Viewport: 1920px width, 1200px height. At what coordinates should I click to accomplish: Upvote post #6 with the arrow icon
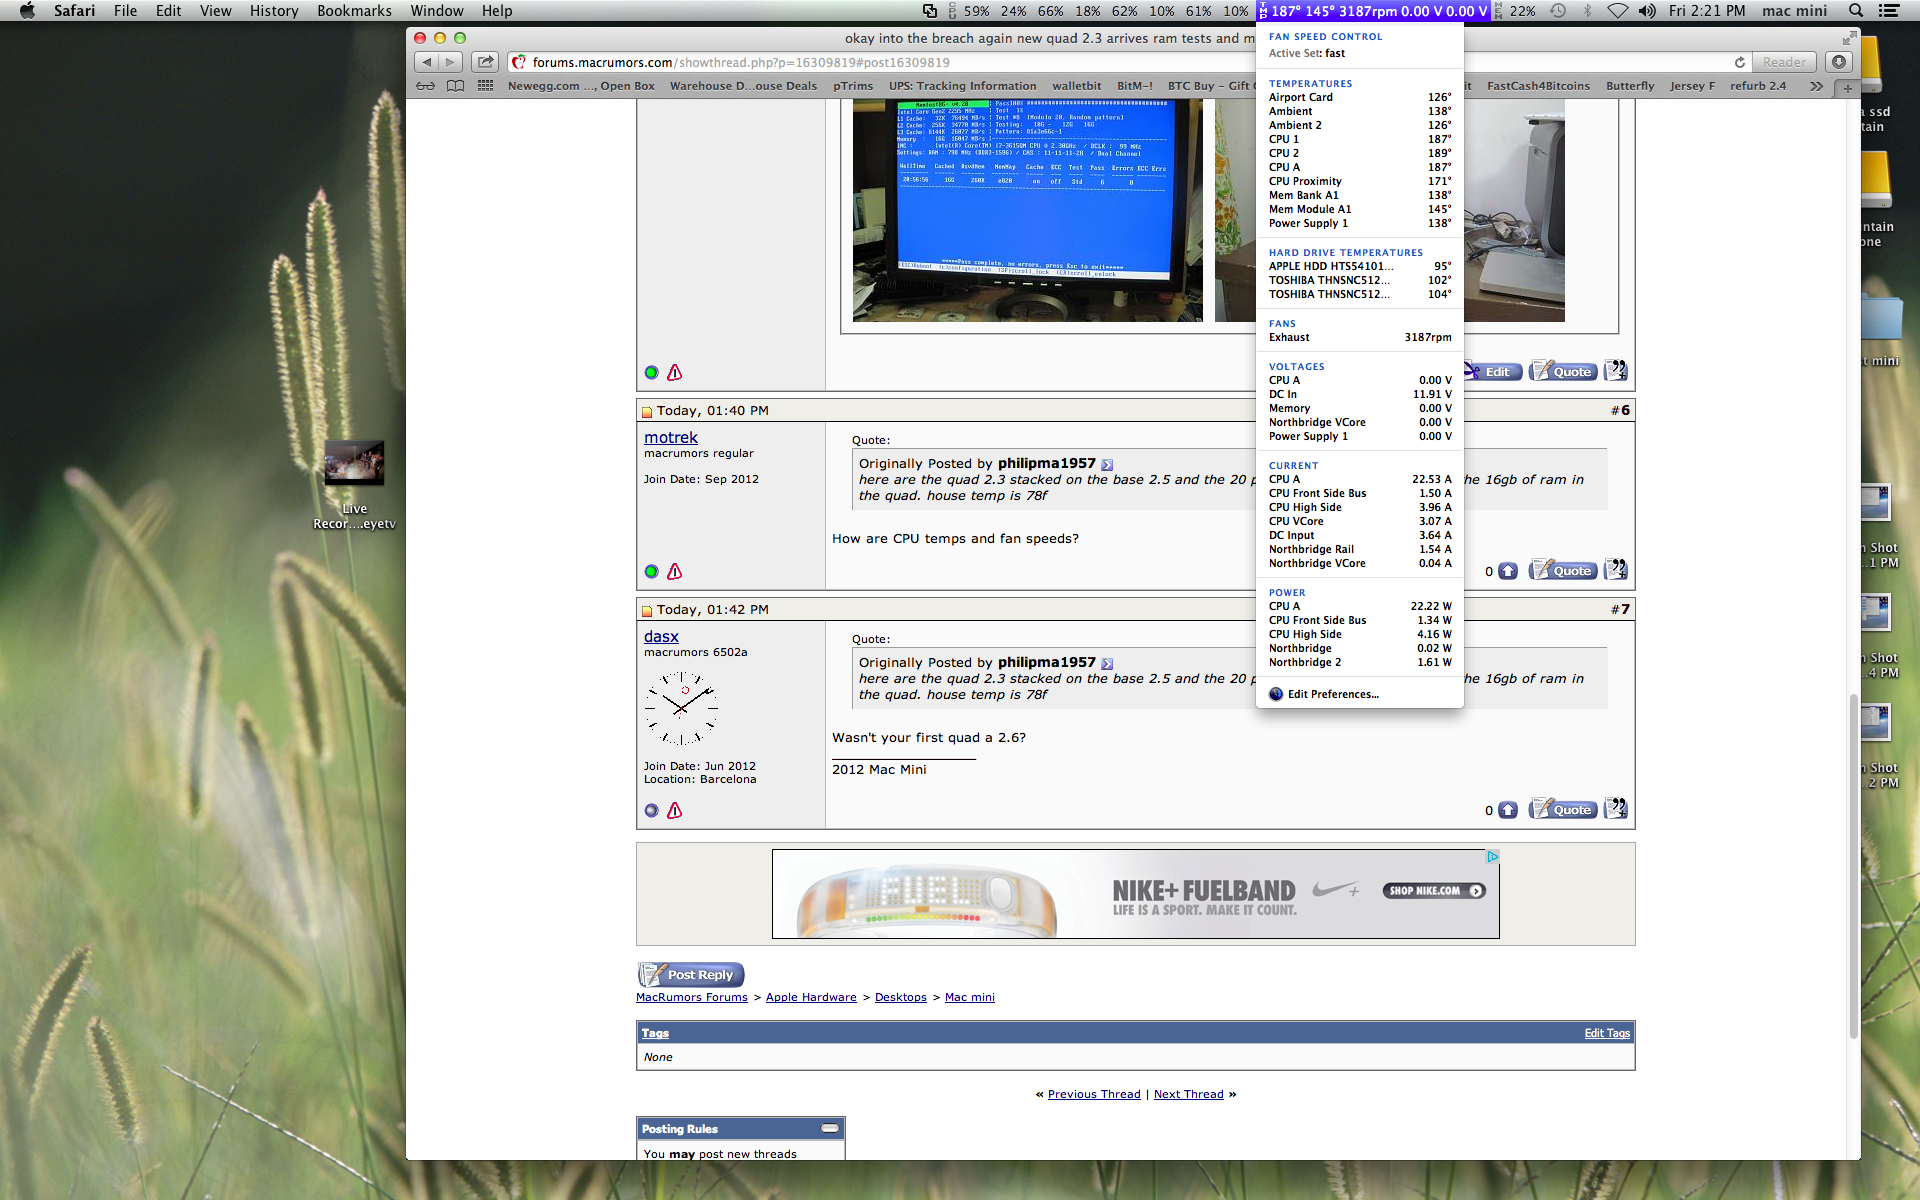pyautogui.click(x=1508, y=571)
